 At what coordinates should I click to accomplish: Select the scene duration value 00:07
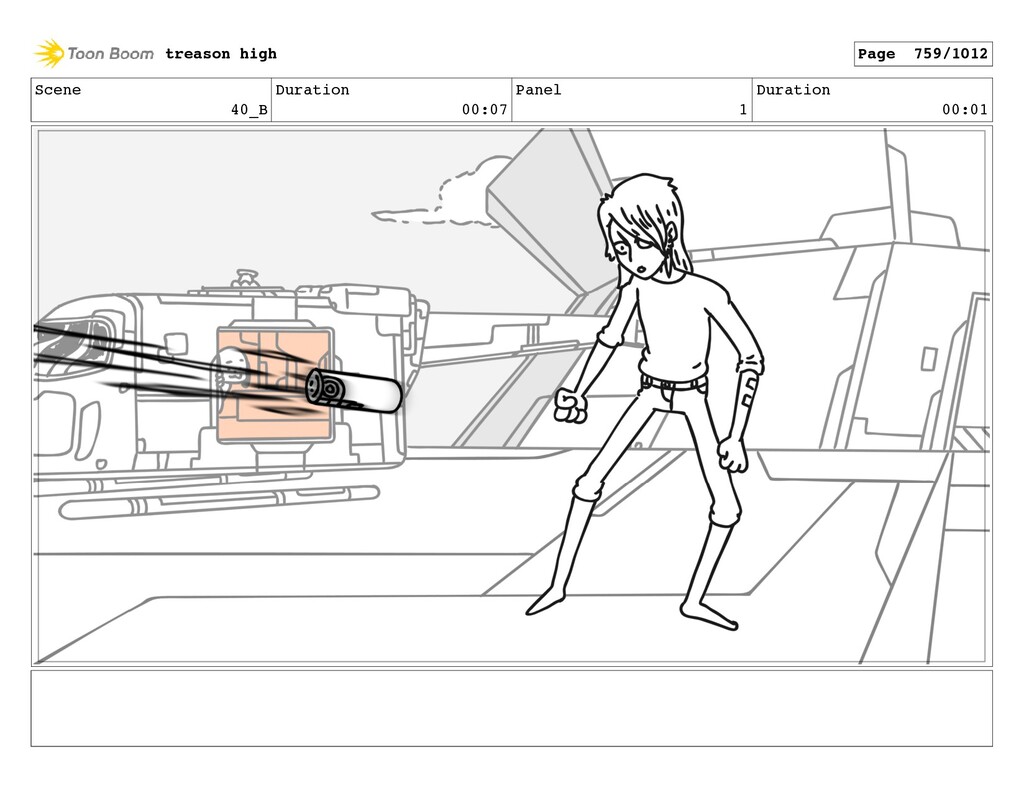[485, 110]
